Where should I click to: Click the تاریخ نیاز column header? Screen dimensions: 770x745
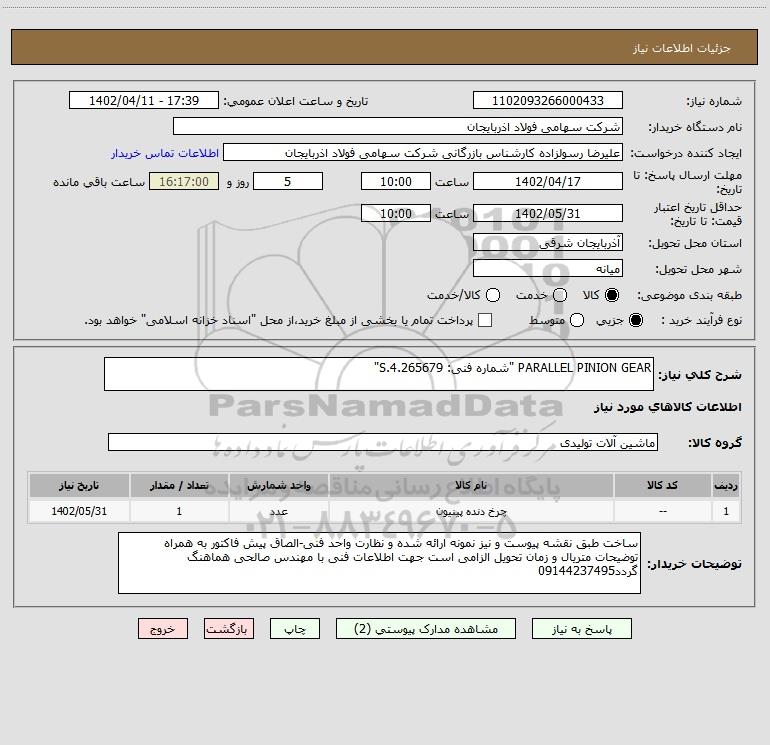click(79, 485)
